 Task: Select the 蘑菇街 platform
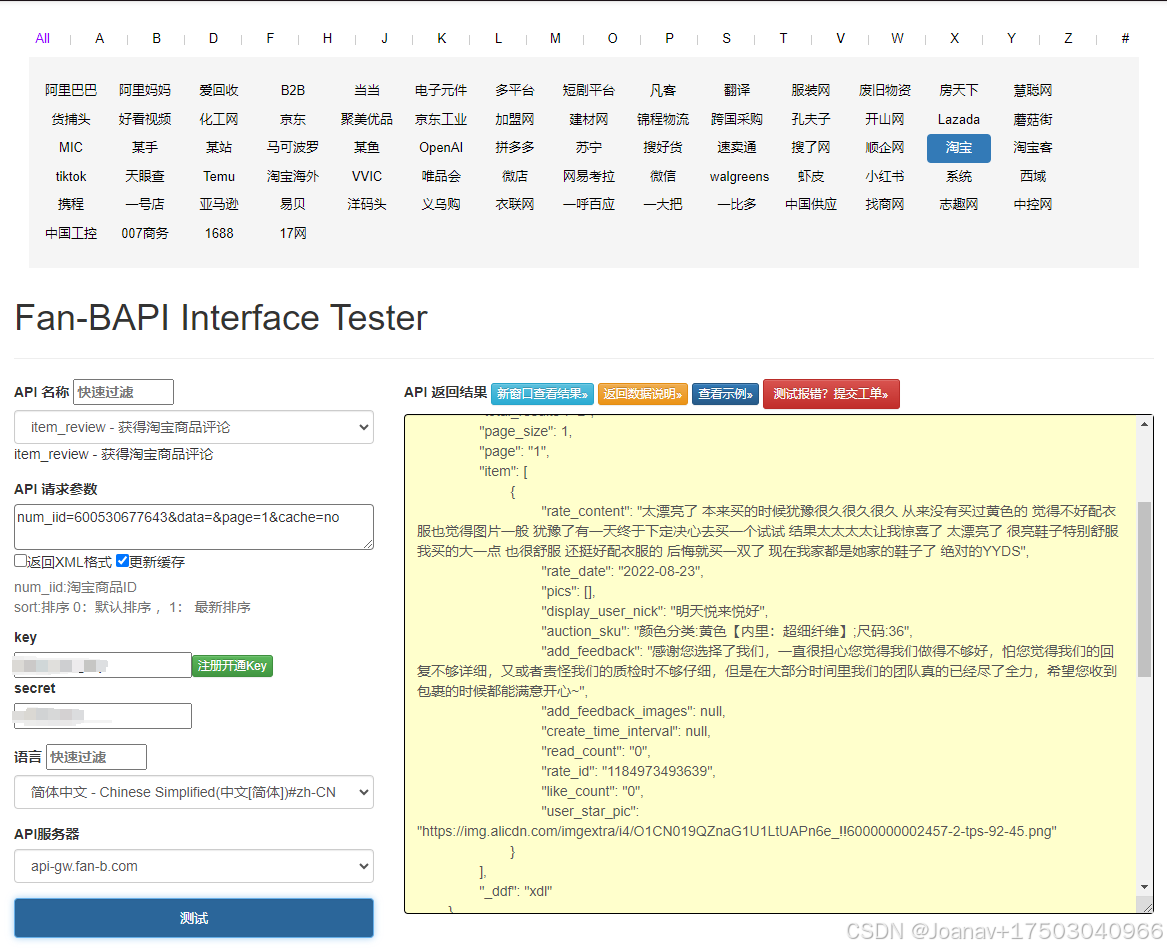1032,119
